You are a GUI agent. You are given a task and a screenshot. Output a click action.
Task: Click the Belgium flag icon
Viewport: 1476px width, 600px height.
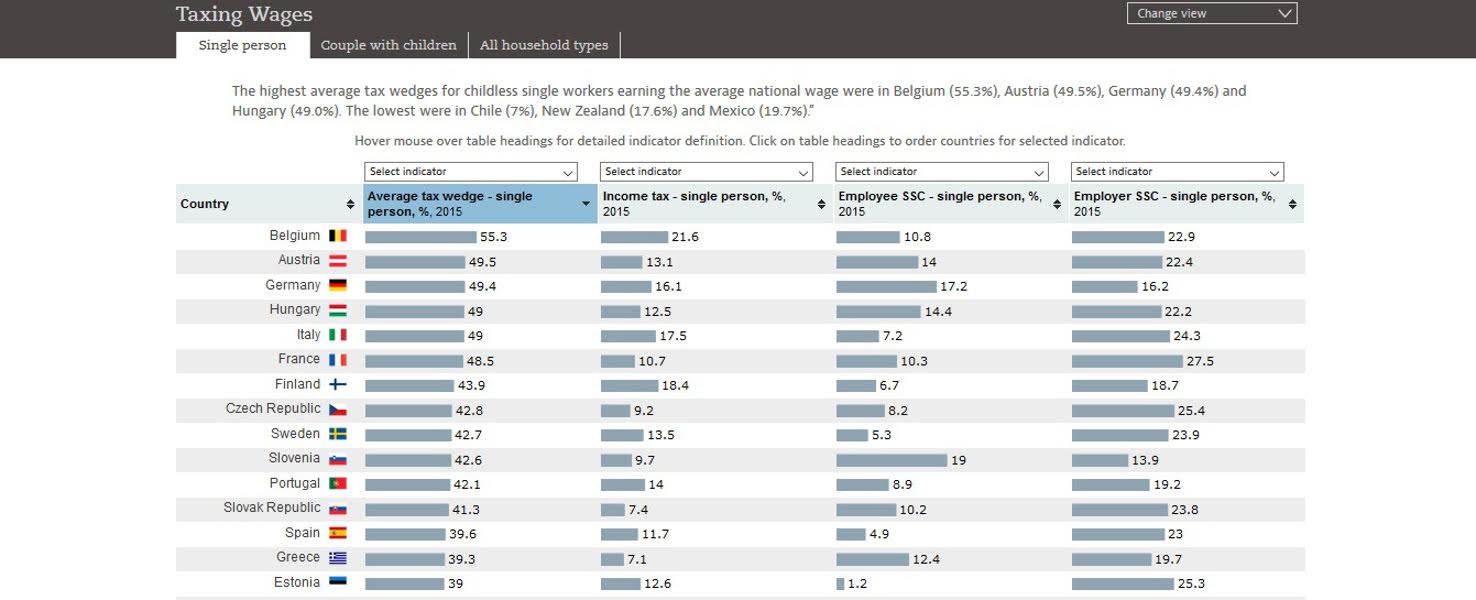coord(338,236)
